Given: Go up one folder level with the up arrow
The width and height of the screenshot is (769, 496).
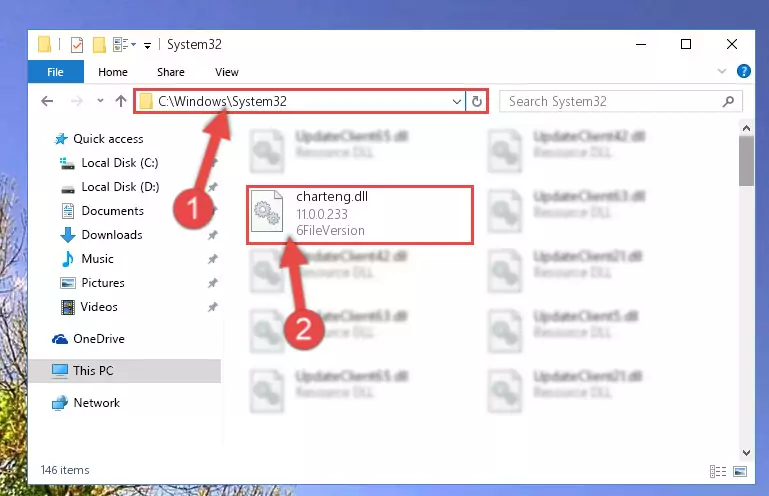Looking at the screenshot, I should point(121,101).
